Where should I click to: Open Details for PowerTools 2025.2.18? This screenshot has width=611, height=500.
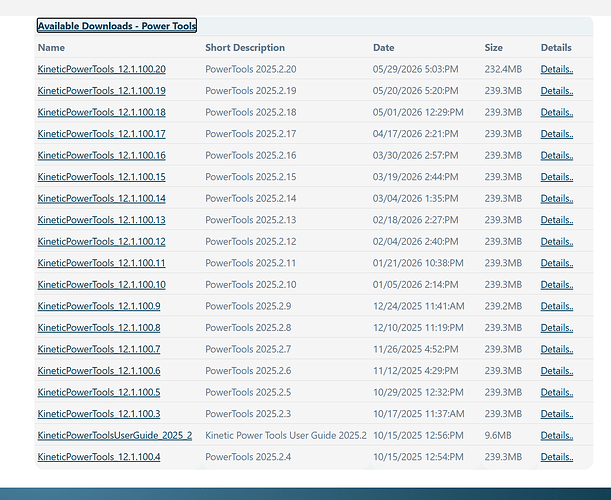coord(557,112)
